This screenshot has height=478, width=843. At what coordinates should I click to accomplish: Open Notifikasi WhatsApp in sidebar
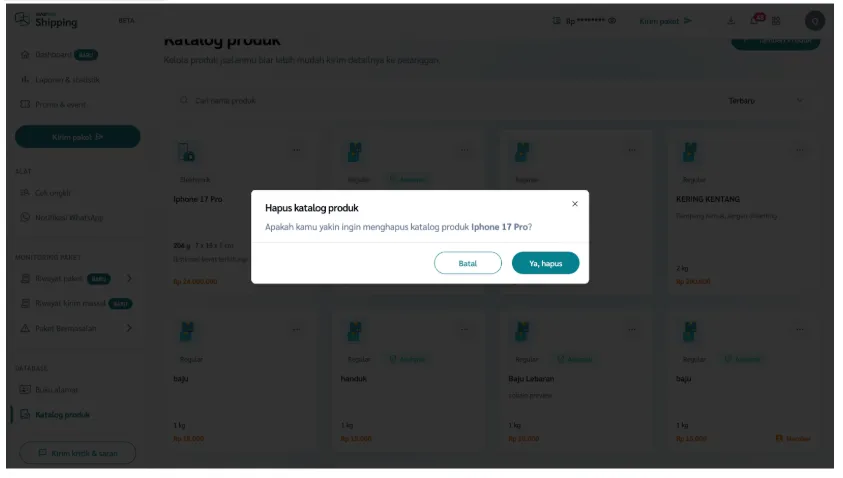click(x=68, y=217)
